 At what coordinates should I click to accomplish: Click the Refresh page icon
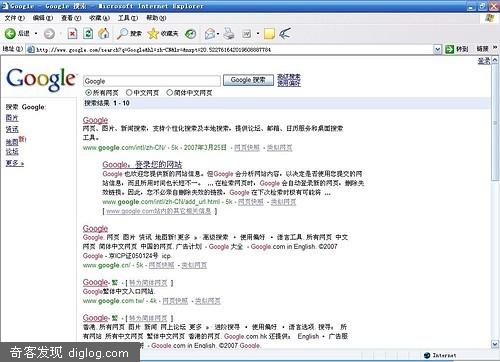coord(88,33)
